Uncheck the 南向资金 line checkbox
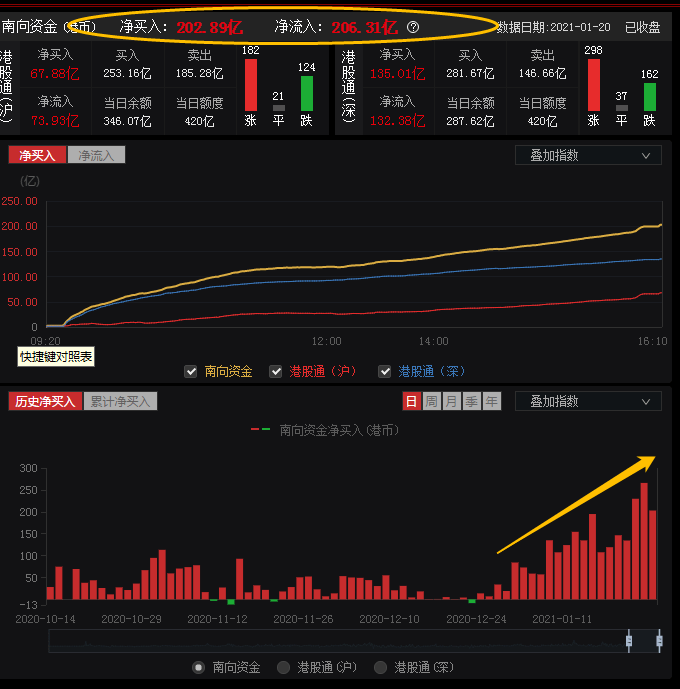The width and height of the screenshot is (680, 689). click(x=191, y=372)
